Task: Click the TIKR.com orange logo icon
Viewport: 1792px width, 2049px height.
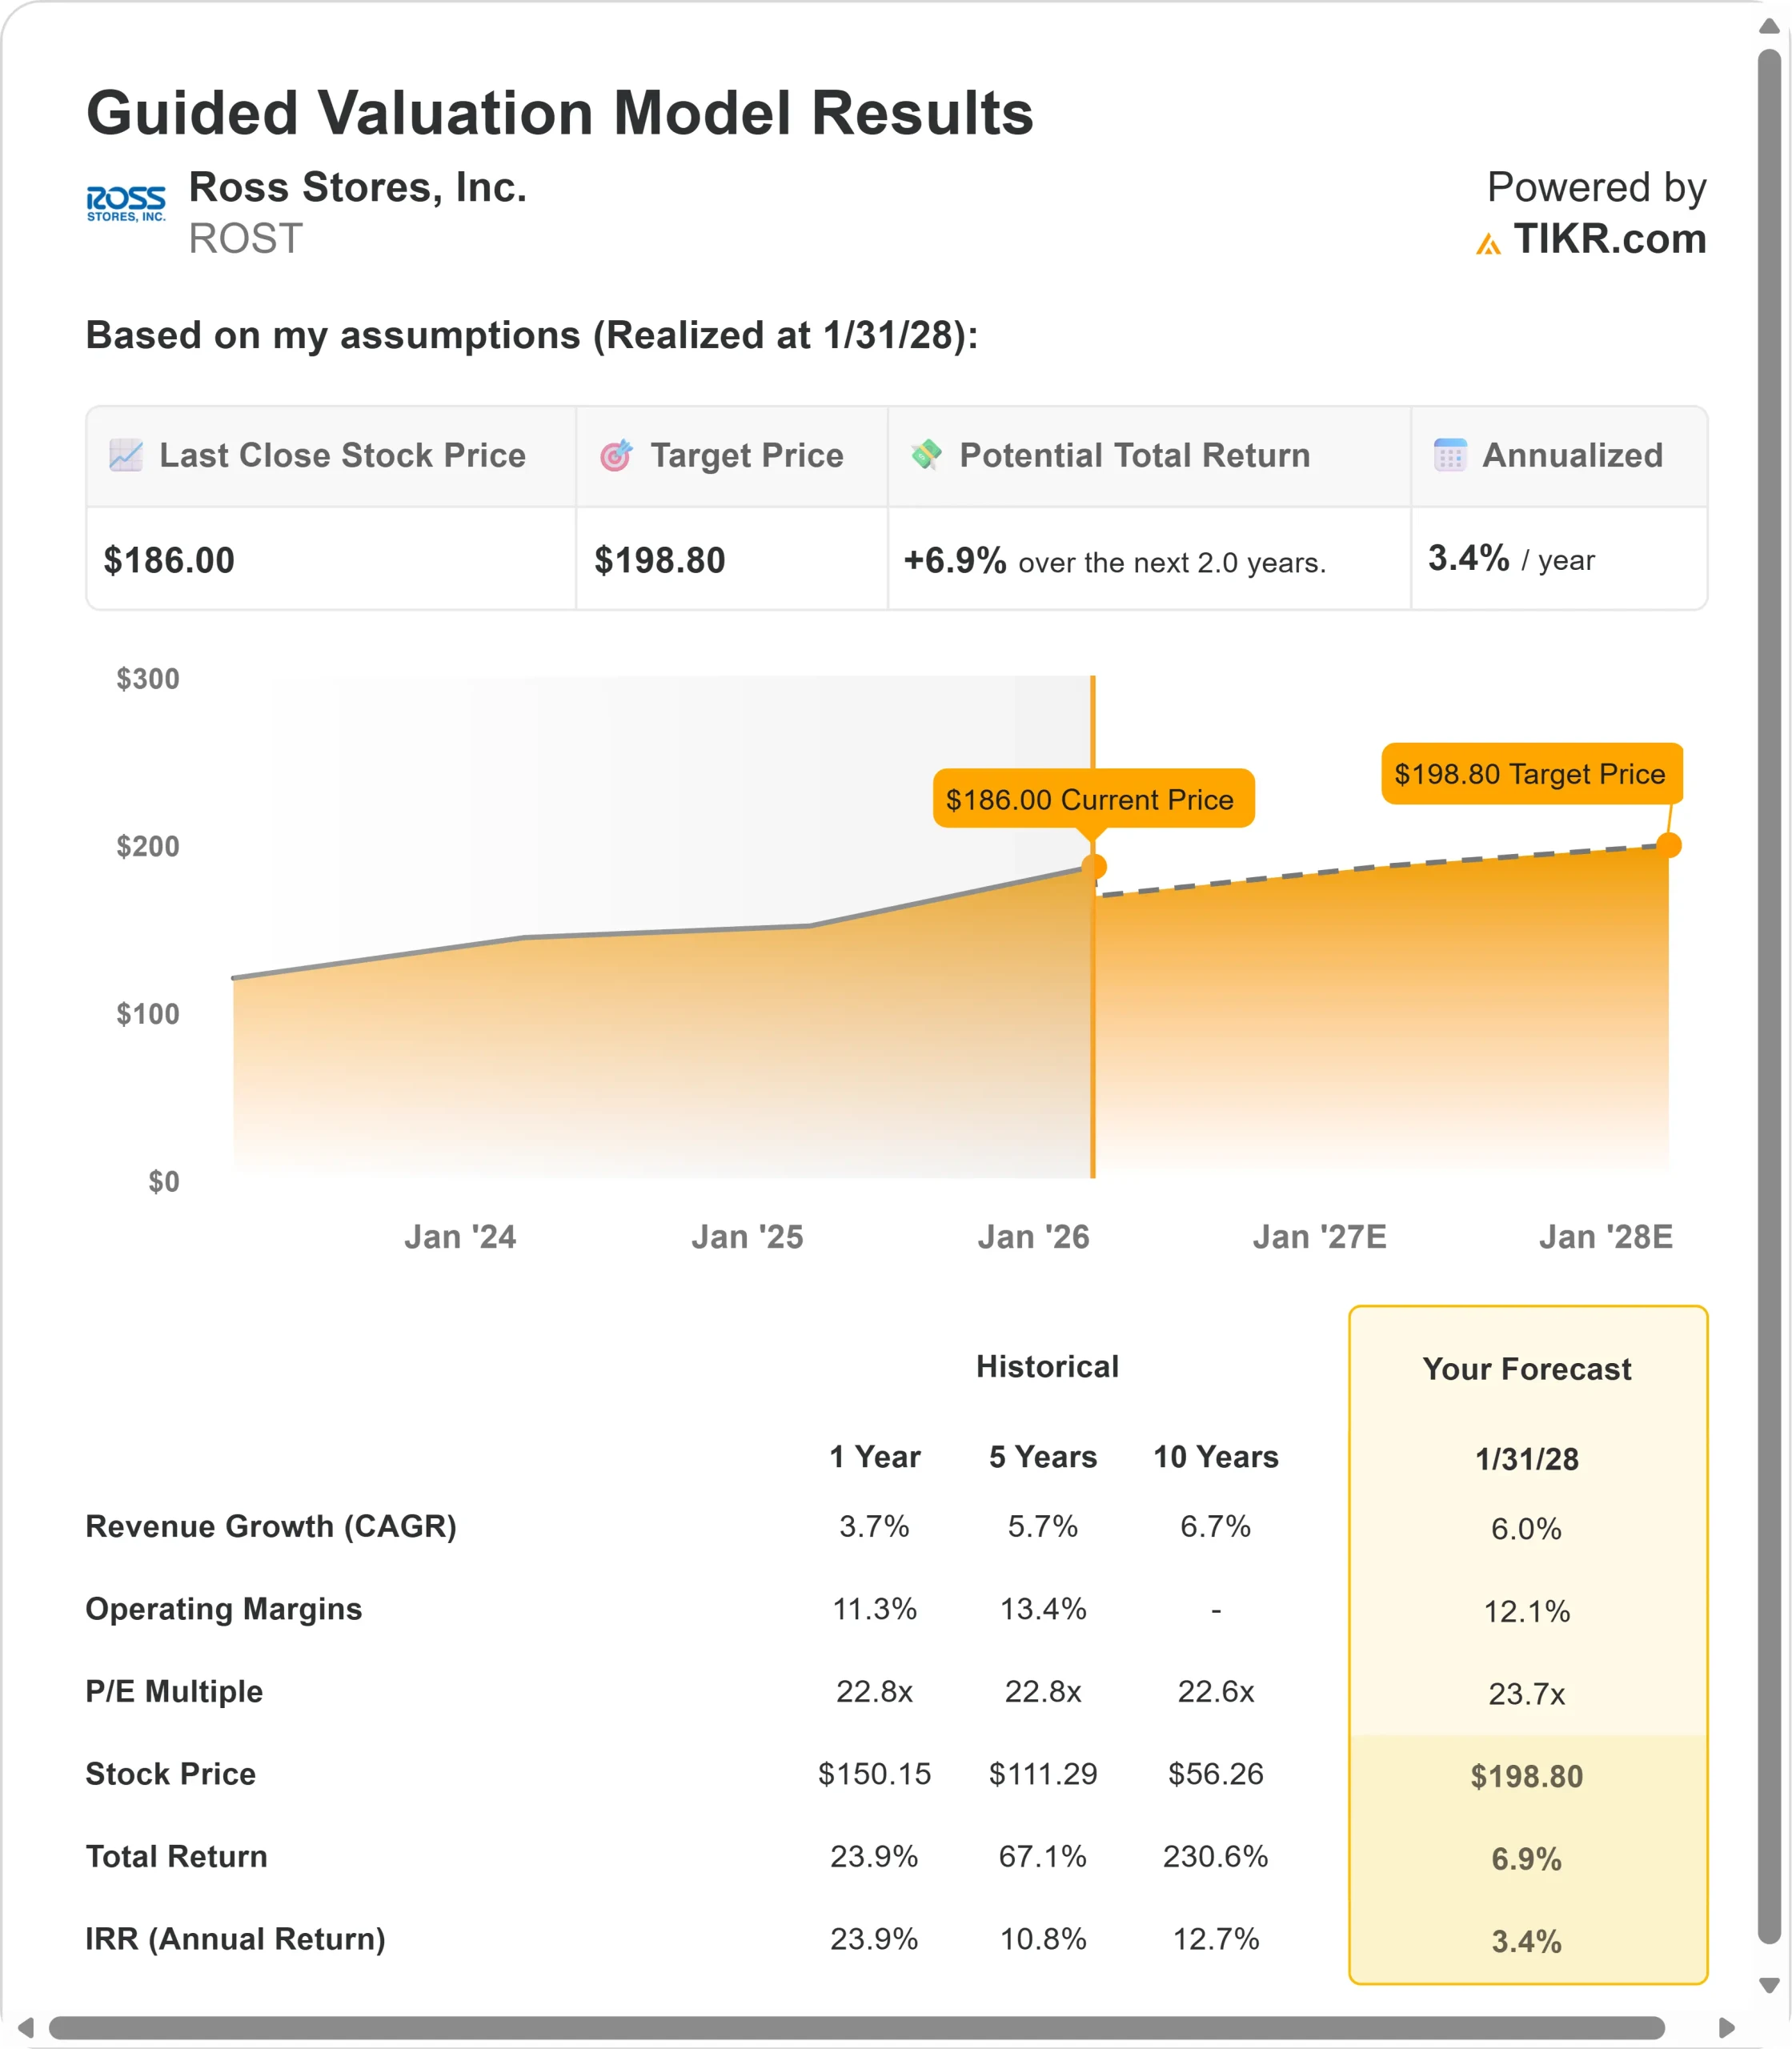Action: [x=1488, y=243]
